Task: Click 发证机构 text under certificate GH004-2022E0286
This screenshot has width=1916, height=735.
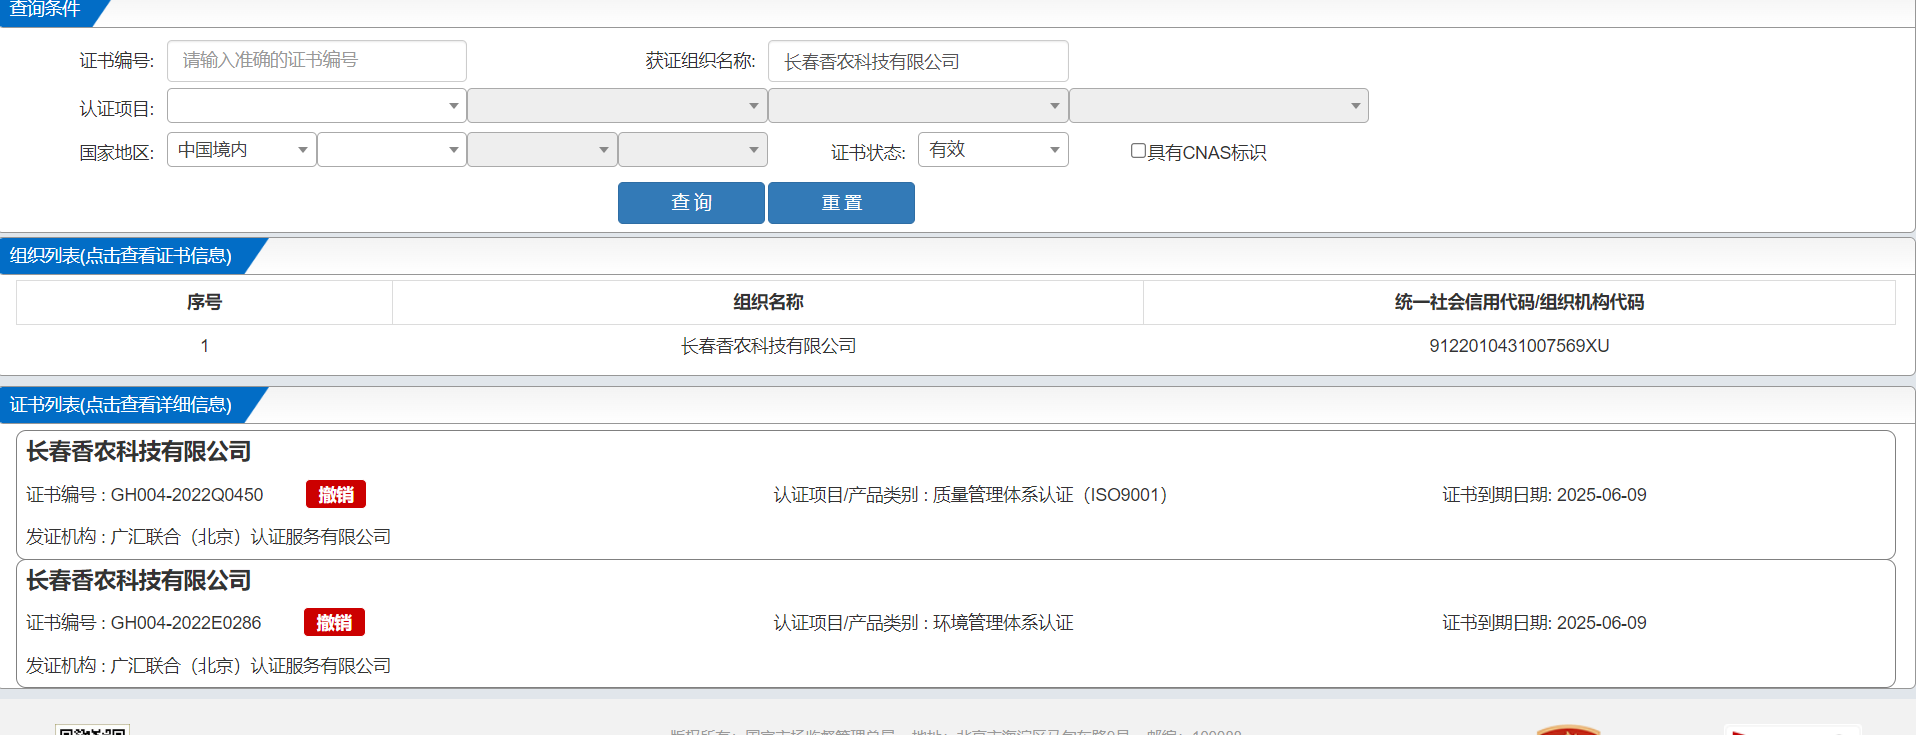Action: click(208, 666)
